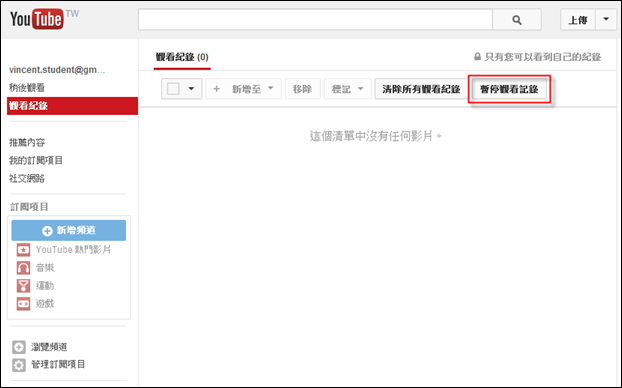
Task: Click the 遊戲 gamepad icon
Action: [23, 304]
